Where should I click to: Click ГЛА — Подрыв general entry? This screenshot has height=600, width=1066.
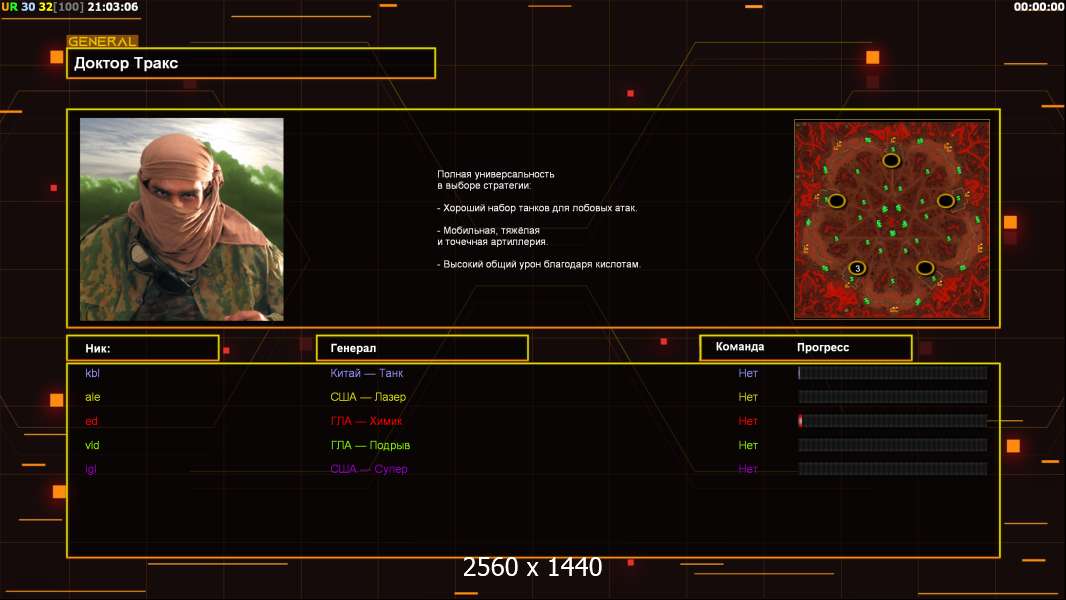[370, 445]
